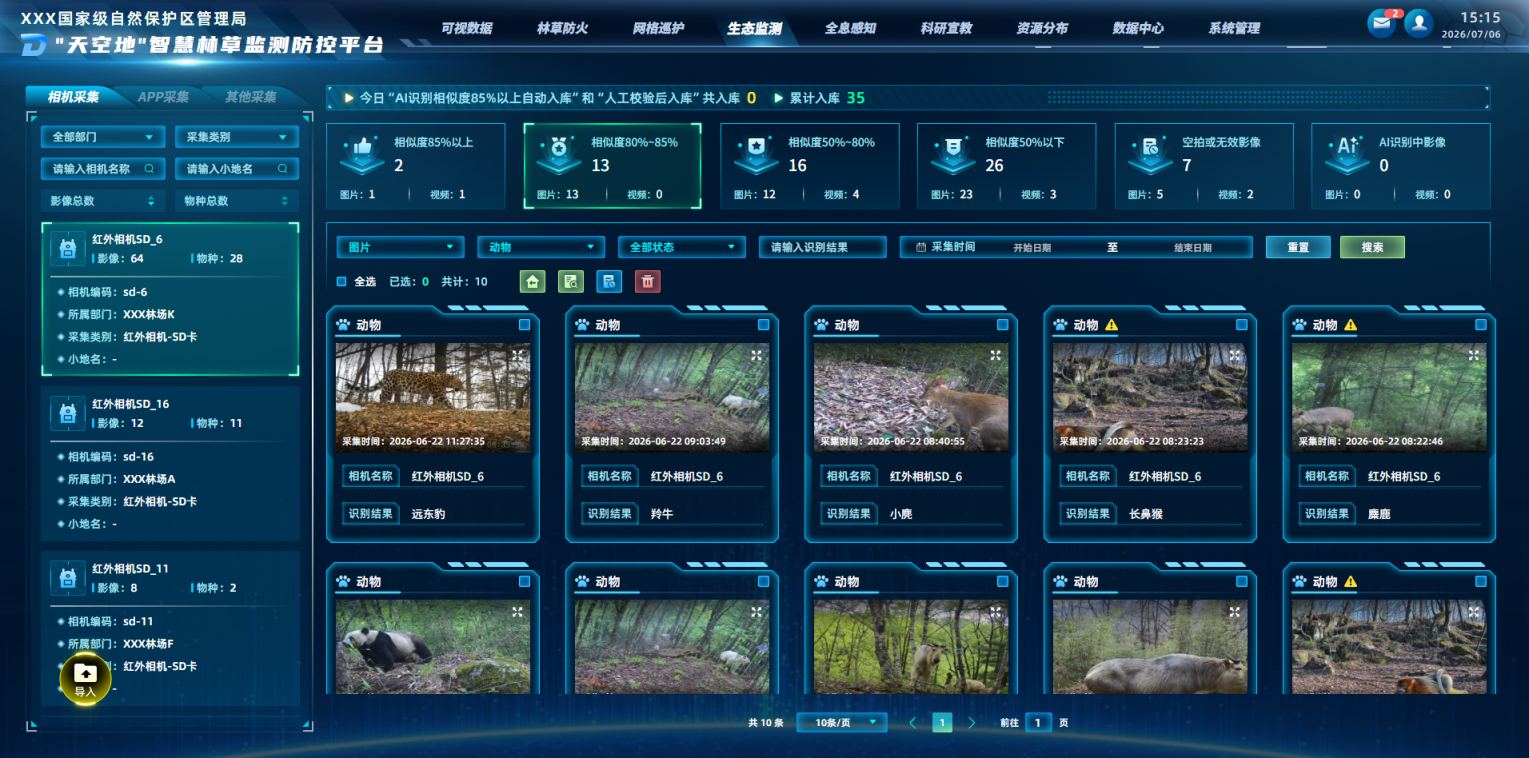Click the camera icon of 红外相机SD_11
The height and width of the screenshot is (758, 1529).
pyautogui.click(x=67, y=577)
